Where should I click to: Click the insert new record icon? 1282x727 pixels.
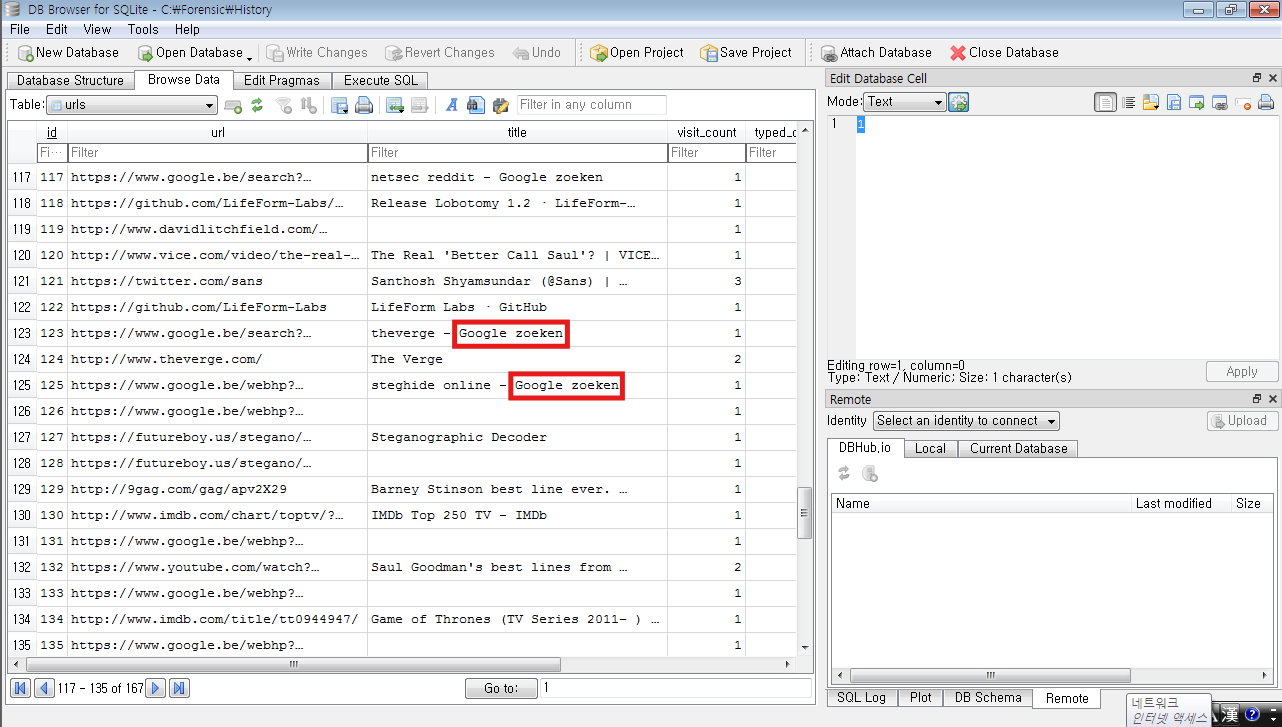[x=233, y=105]
